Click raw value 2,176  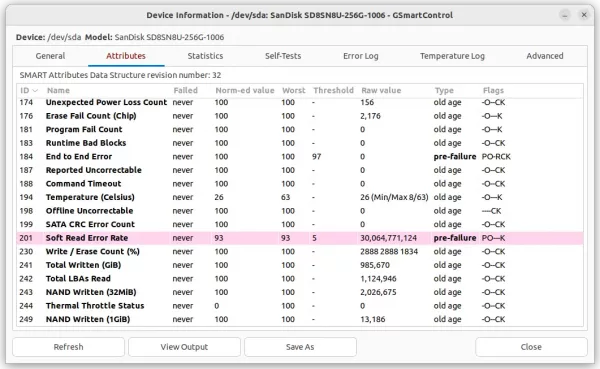click(x=370, y=116)
